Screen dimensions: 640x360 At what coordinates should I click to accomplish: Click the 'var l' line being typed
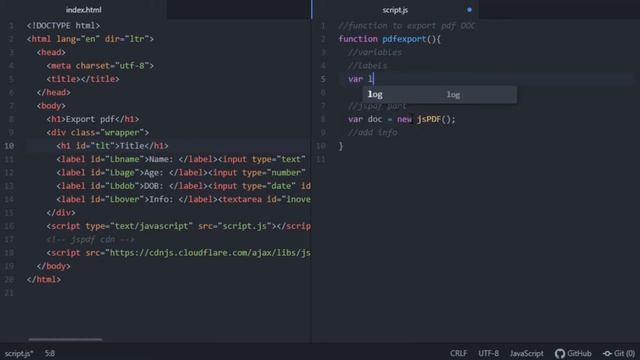point(361,79)
